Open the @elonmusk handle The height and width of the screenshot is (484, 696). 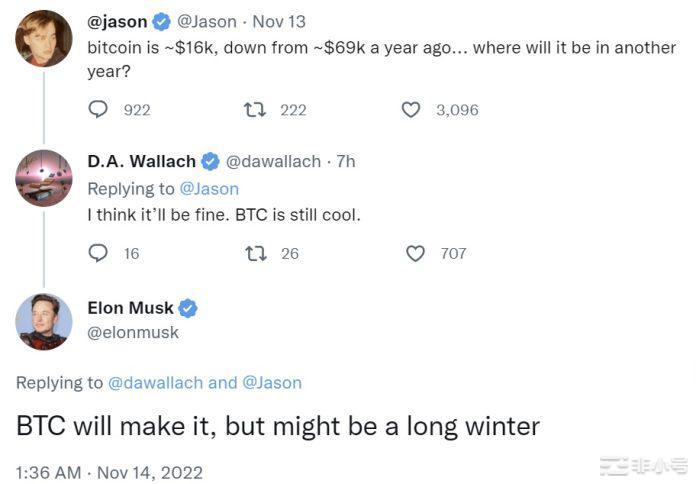(133, 332)
